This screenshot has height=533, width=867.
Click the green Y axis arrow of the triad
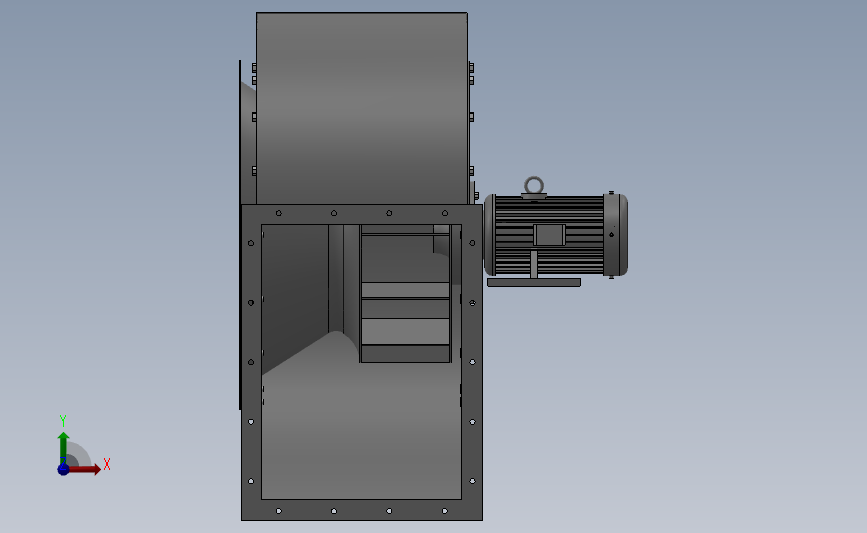click(x=63, y=448)
